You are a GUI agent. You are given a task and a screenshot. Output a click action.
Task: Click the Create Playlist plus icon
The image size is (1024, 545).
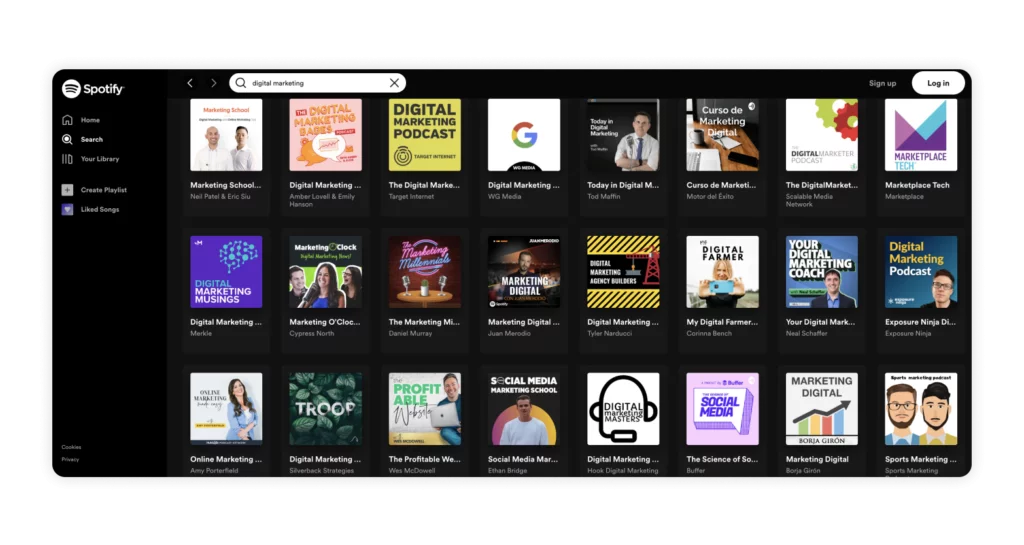[67, 190]
